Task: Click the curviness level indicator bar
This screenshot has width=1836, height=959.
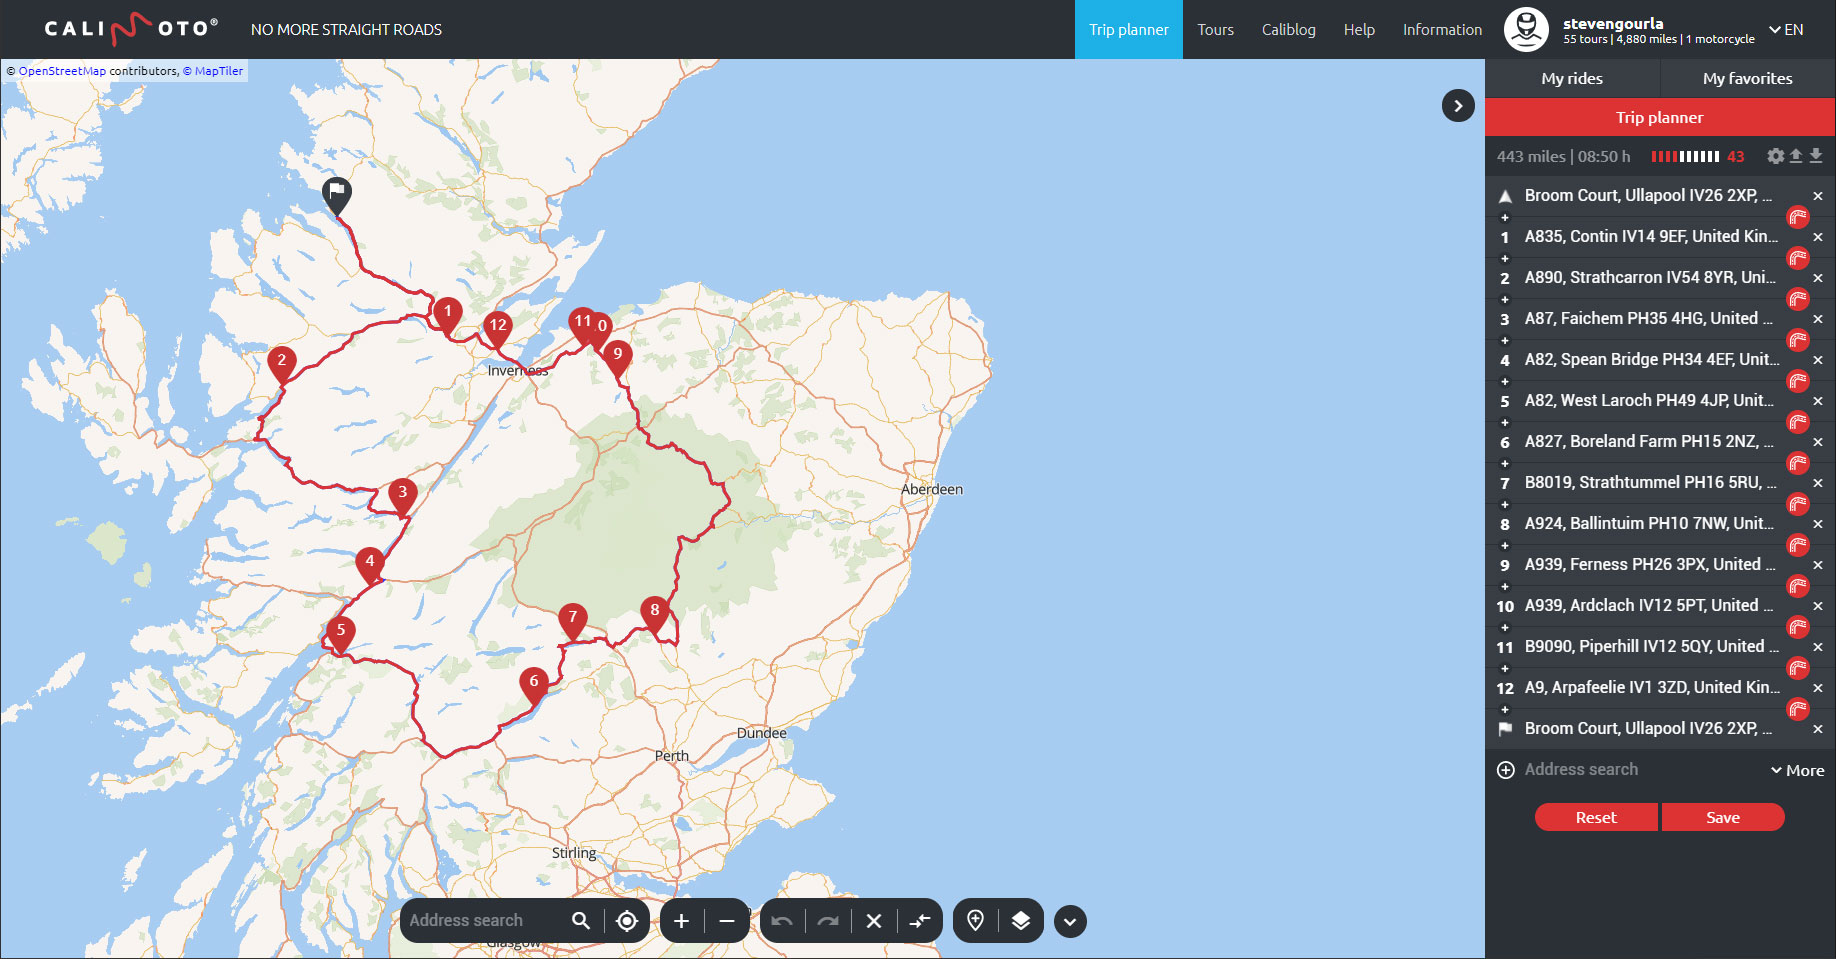Action: pyautogui.click(x=1685, y=156)
